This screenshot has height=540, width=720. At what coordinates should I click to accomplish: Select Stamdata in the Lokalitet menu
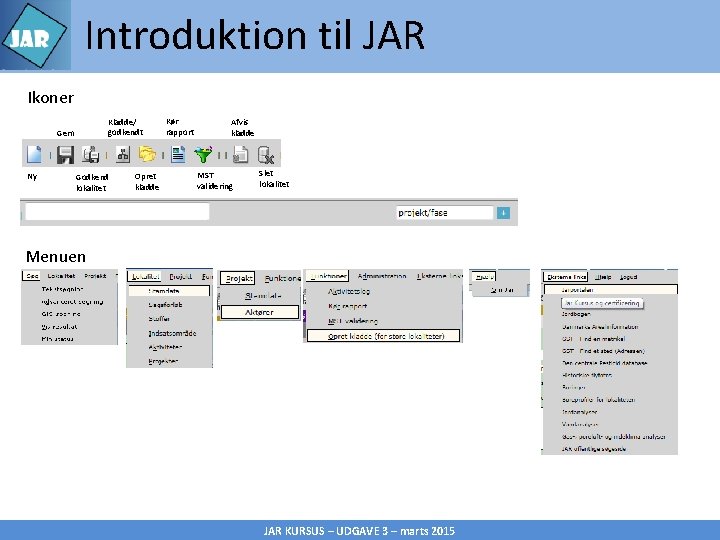(169, 291)
